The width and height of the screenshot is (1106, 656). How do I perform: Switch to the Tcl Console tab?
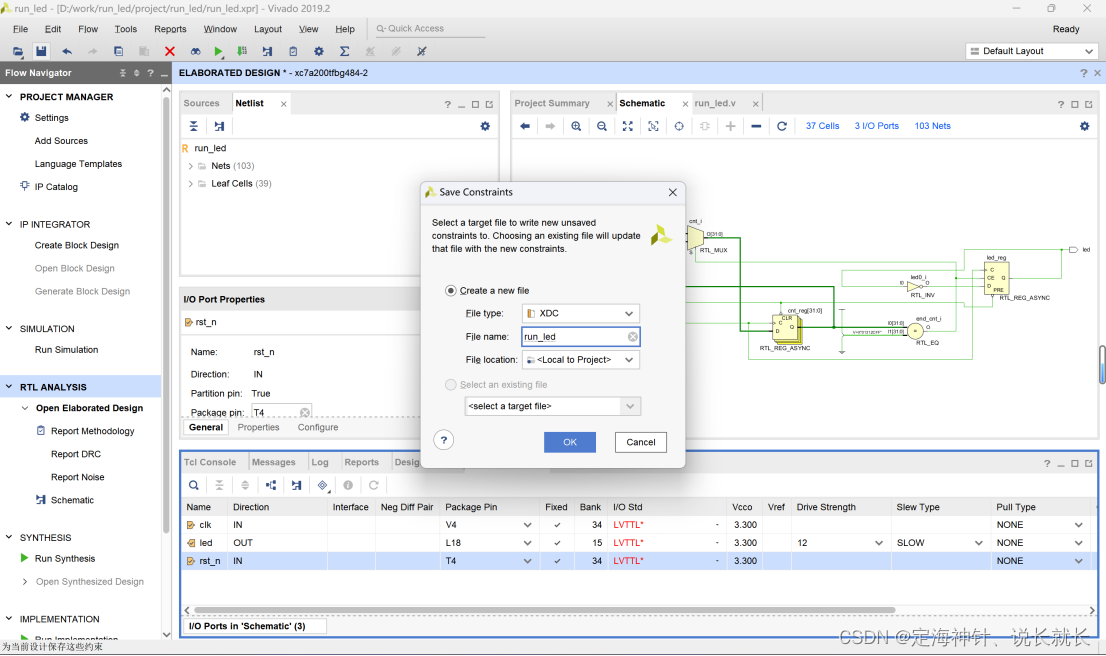pos(210,463)
